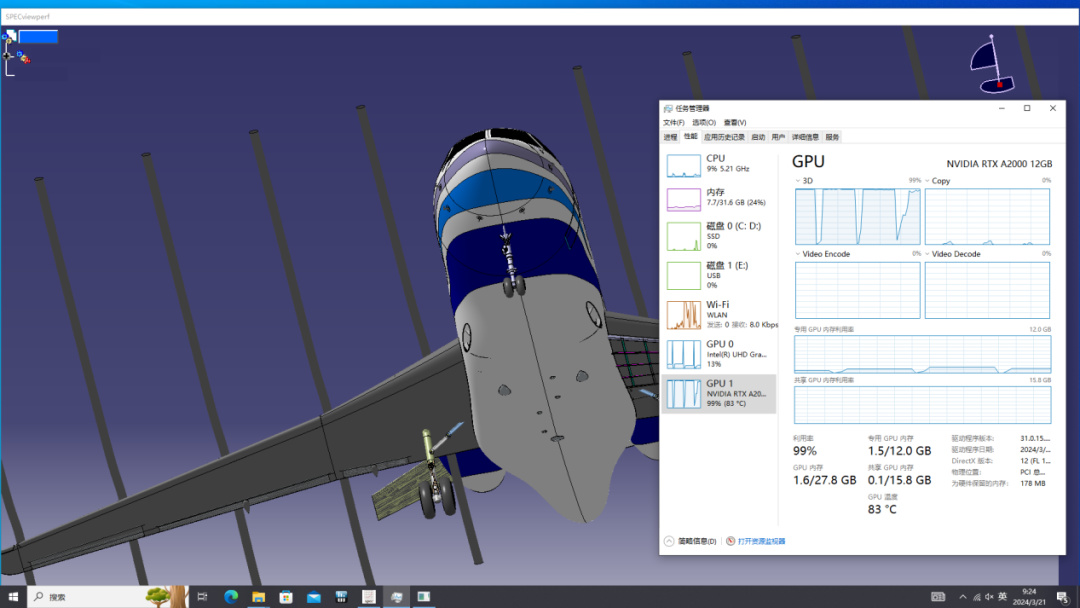Select GPU 0 Intel UHD Graphics item
The image size is (1080, 608).
719,353
